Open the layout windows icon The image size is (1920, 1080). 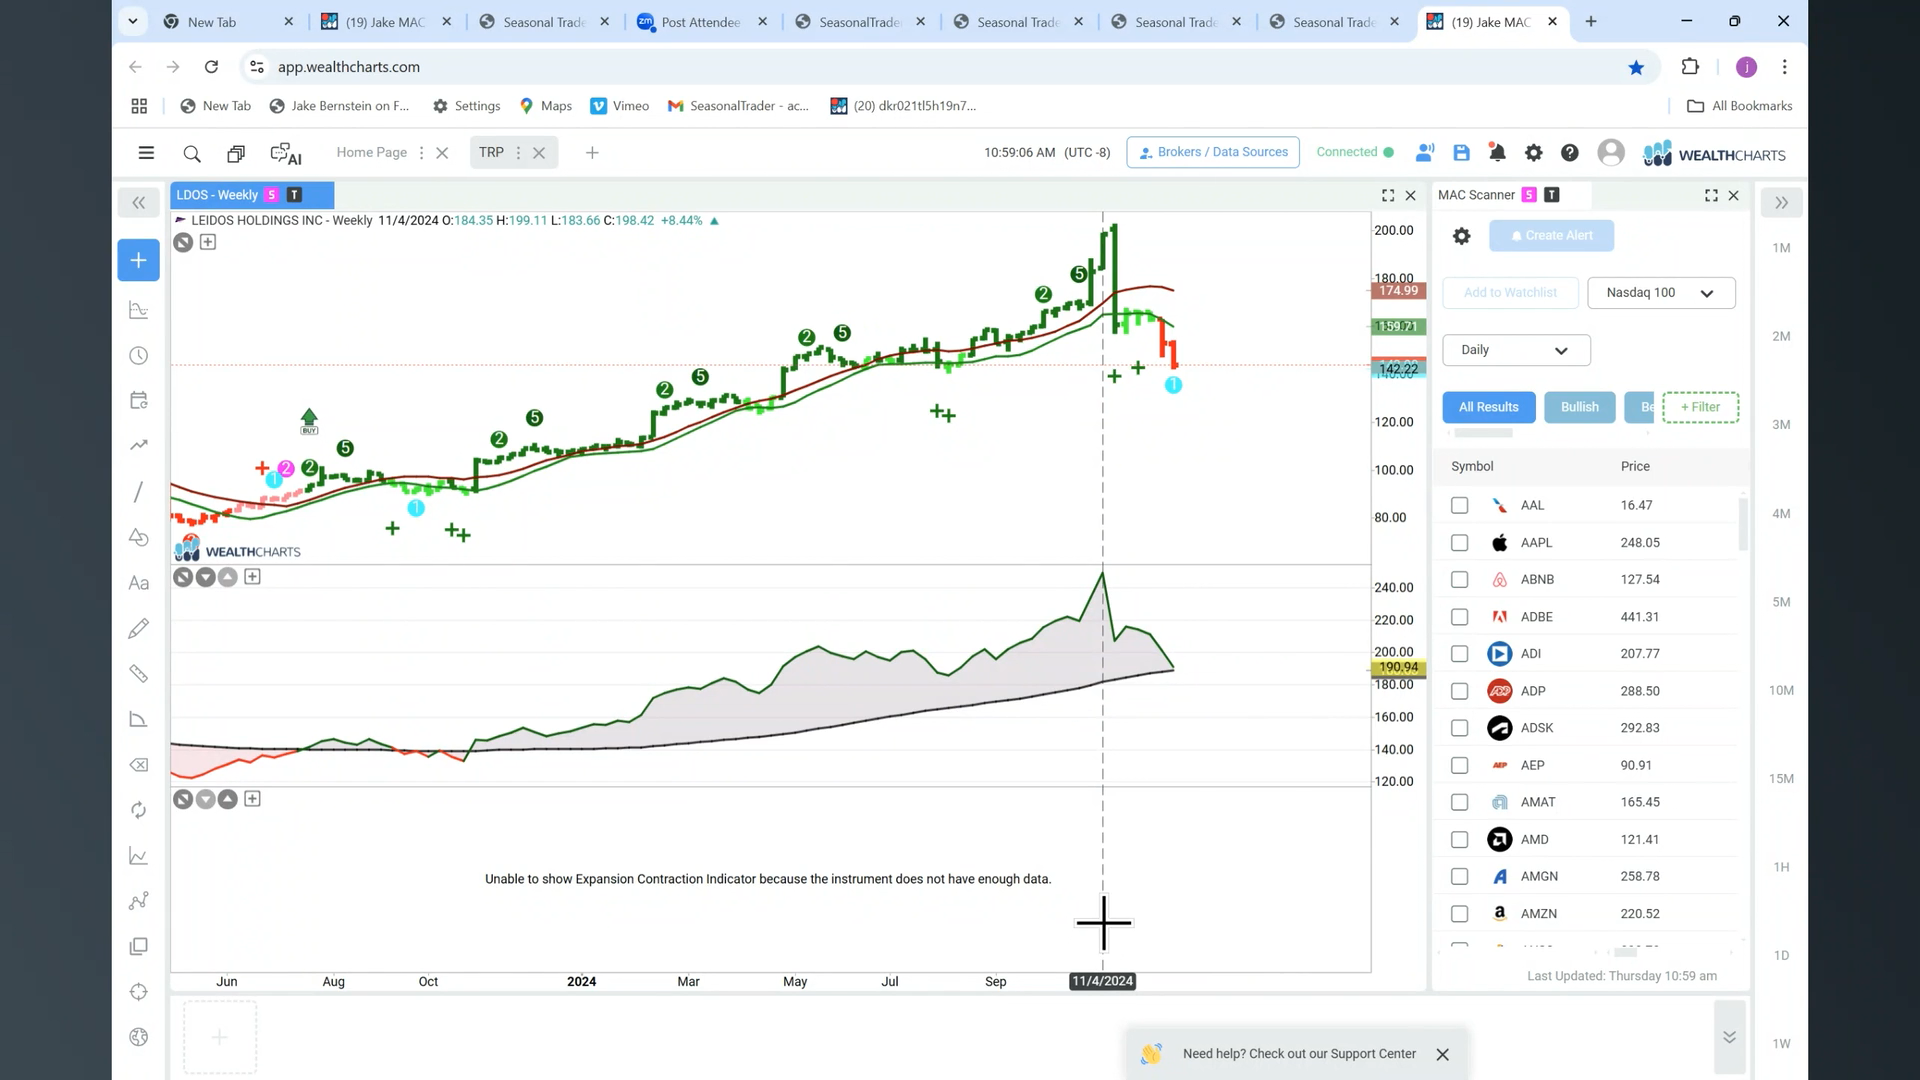[x=236, y=153]
